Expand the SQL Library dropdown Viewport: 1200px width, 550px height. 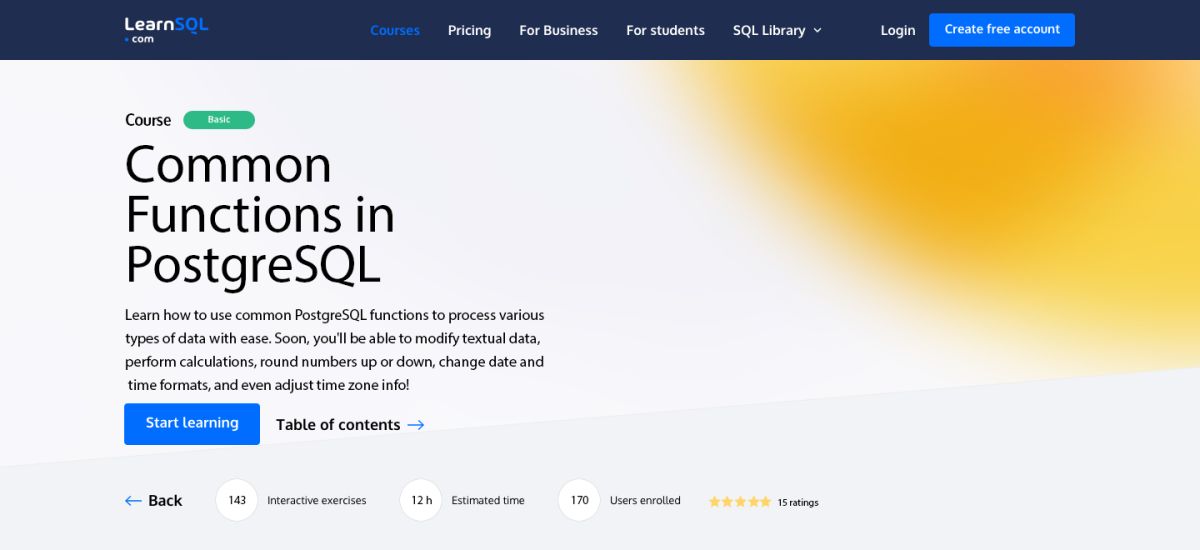click(x=777, y=30)
